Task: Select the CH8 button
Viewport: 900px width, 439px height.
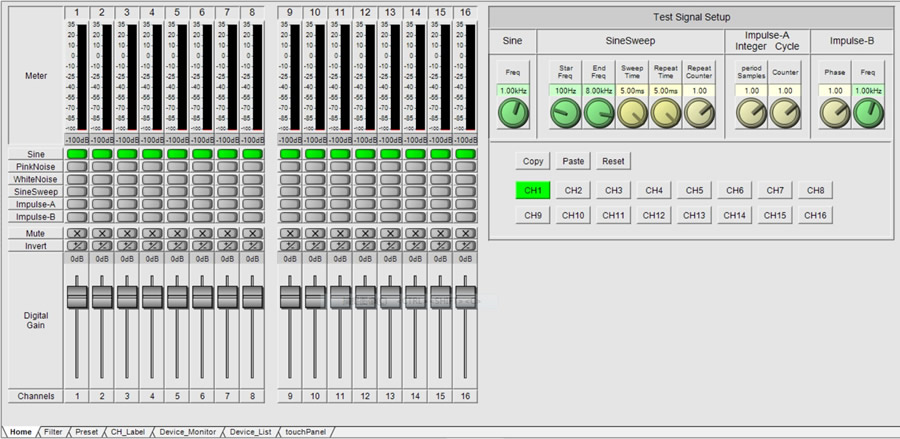Action: 816,191
